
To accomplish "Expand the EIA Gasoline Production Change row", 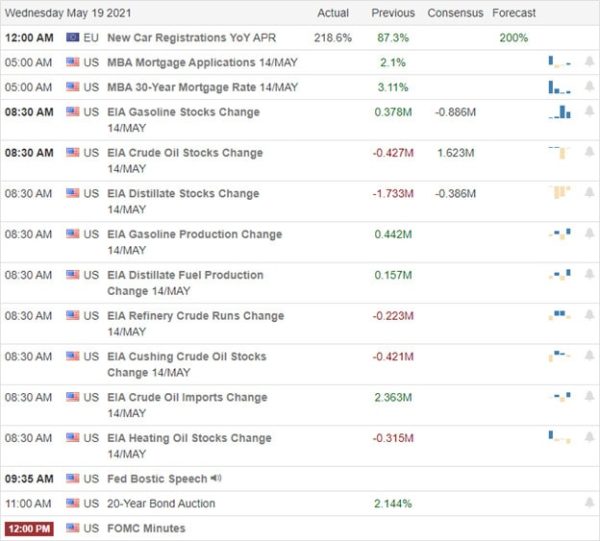I will click(194, 234).
